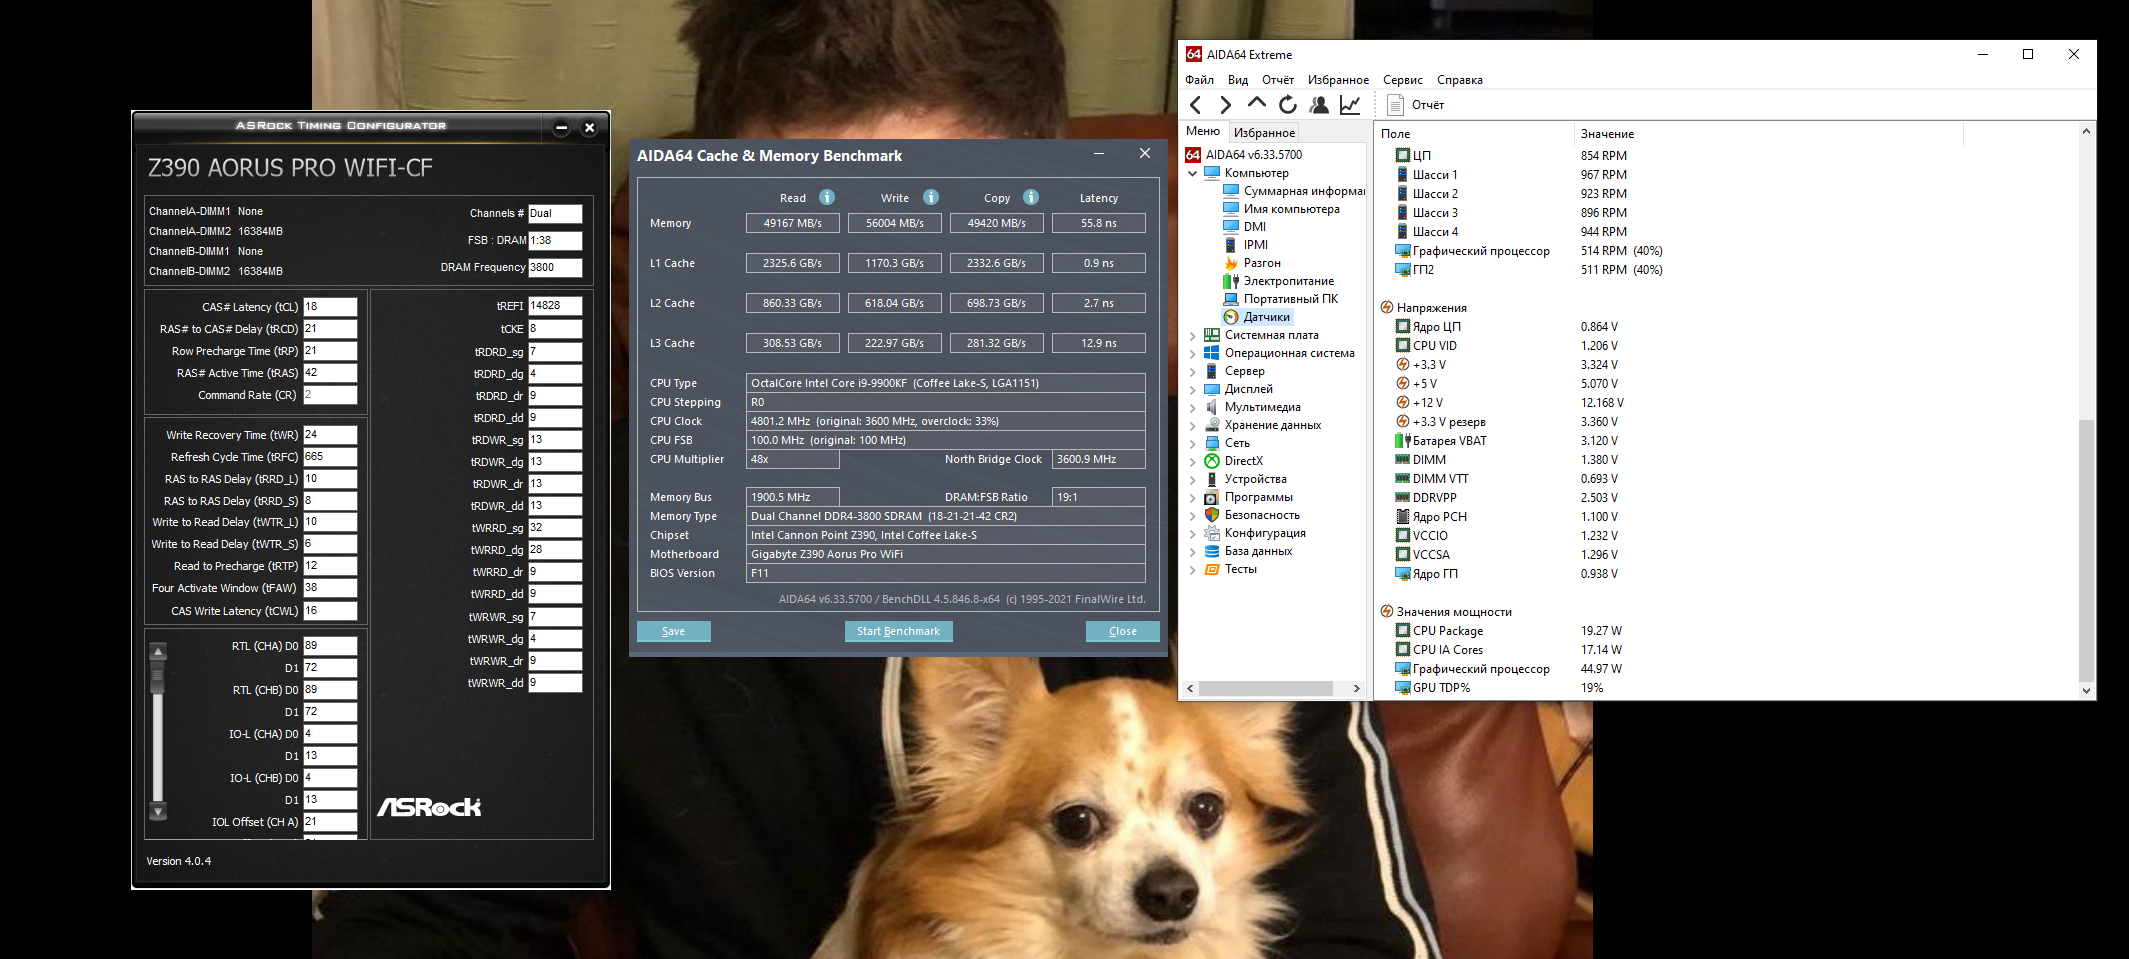Collapse the Компьютер tree node
Viewport: 2129px width, 959px height.
pos(1193,173)
